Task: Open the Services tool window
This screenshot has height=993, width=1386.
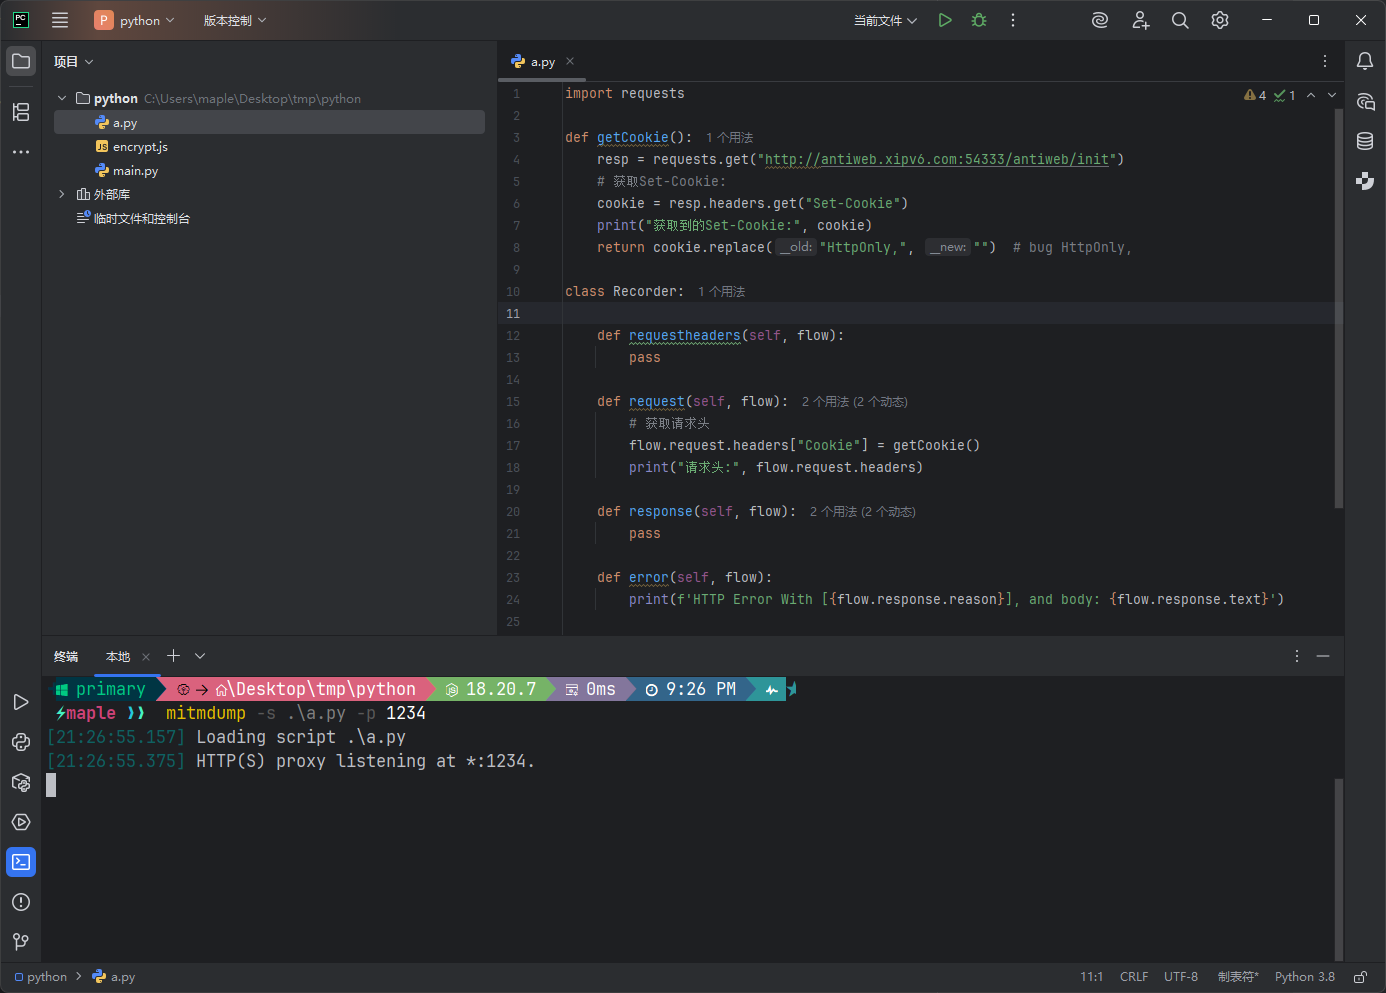Action: [x=21, y=822]
